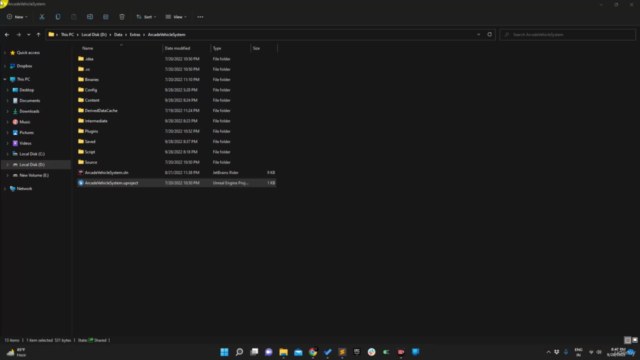Open the See more ellipsis menu
The width and height of the screenshot is (640, 360).
pyautogui.click(x=200, y=17)
